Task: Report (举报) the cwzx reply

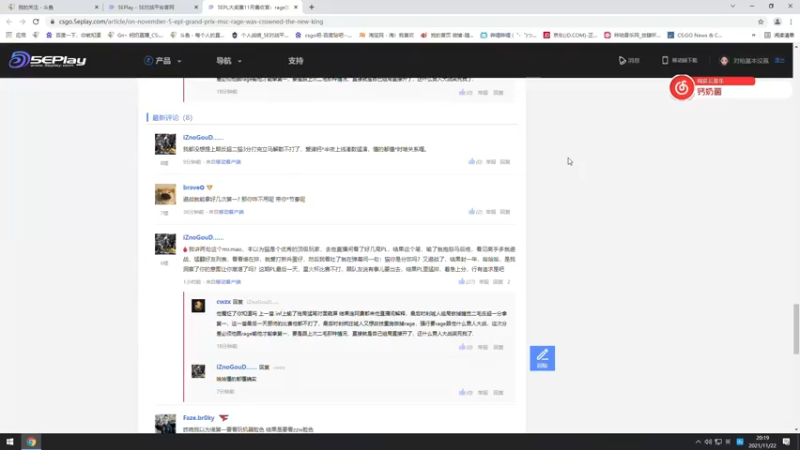Action: point(483,347)
